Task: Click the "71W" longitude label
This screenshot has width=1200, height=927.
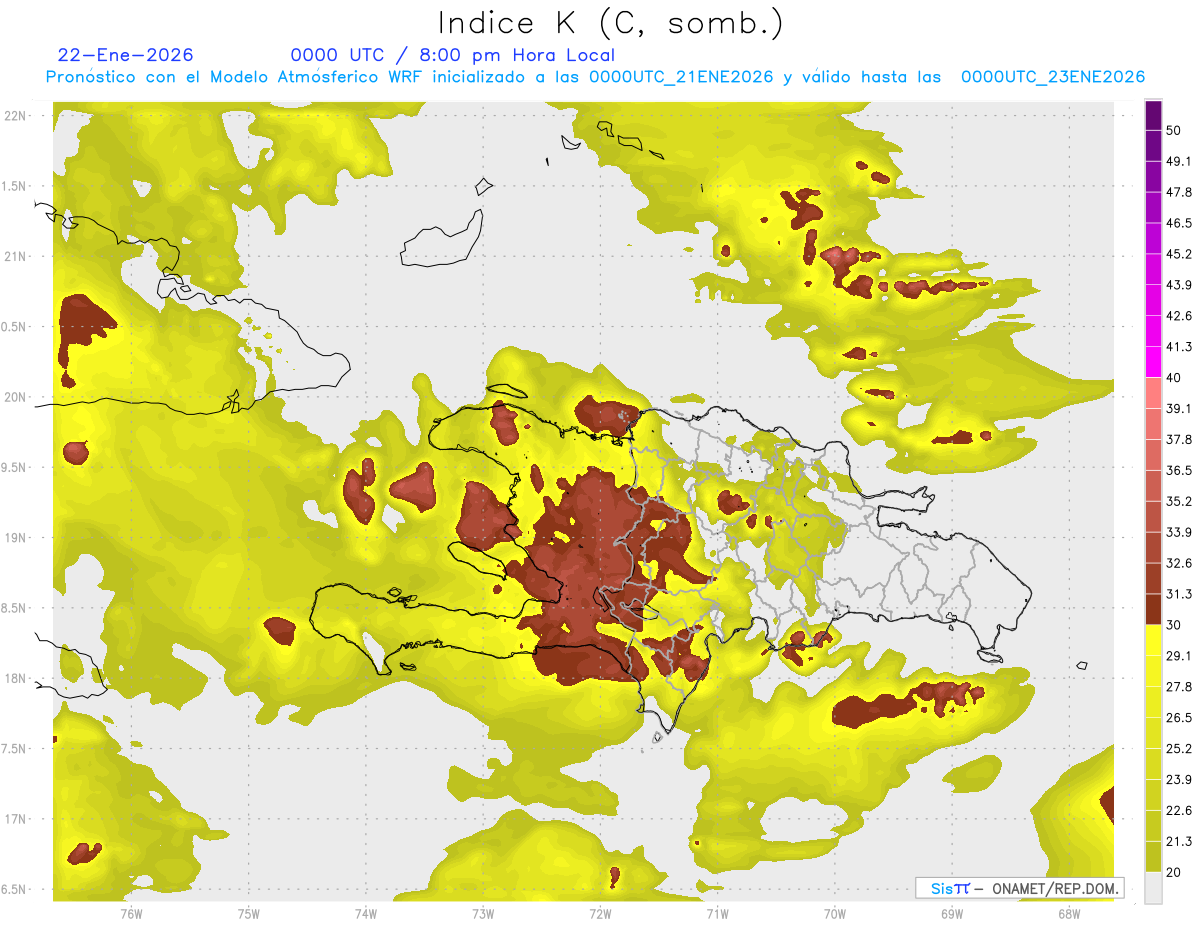Action: click(717, 913)
